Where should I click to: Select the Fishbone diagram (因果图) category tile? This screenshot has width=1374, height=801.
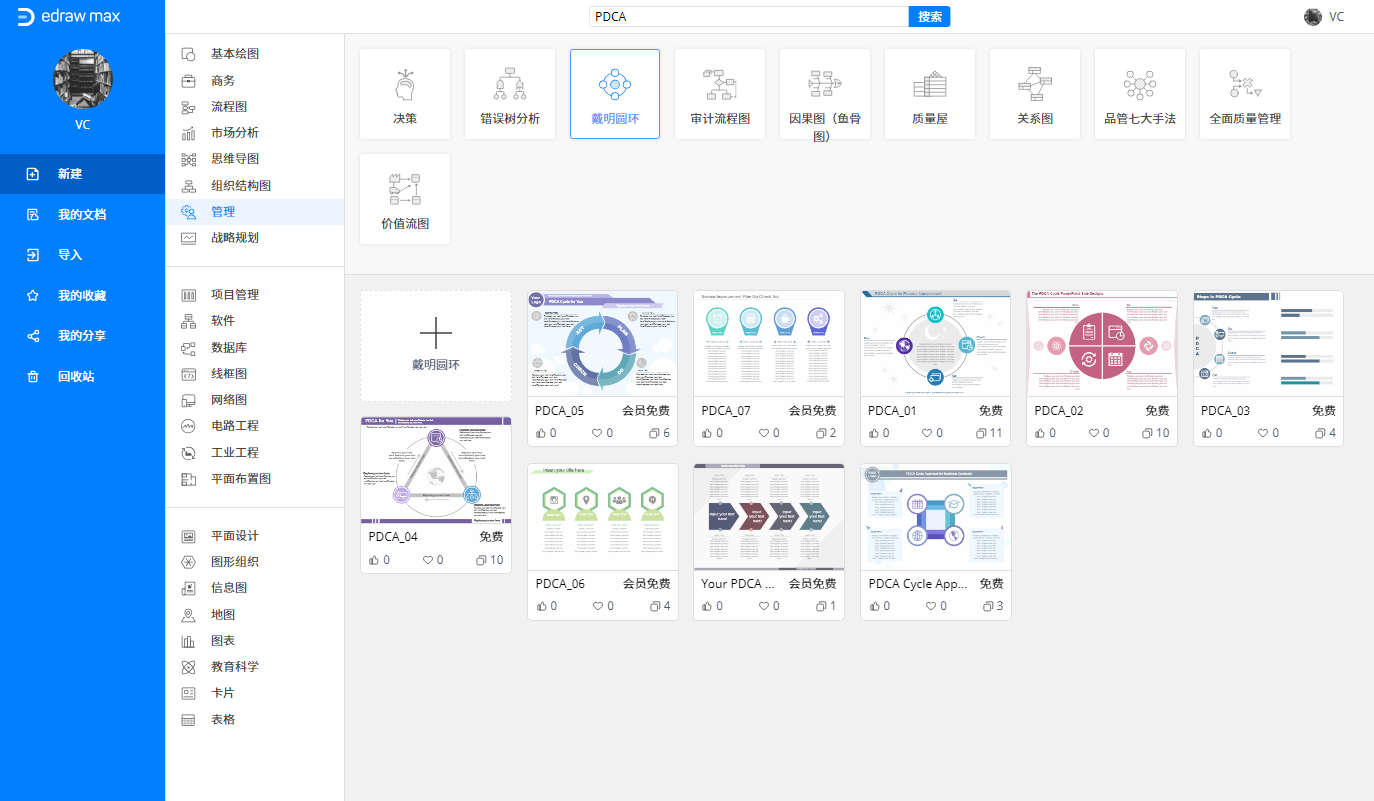click(824, 94)
